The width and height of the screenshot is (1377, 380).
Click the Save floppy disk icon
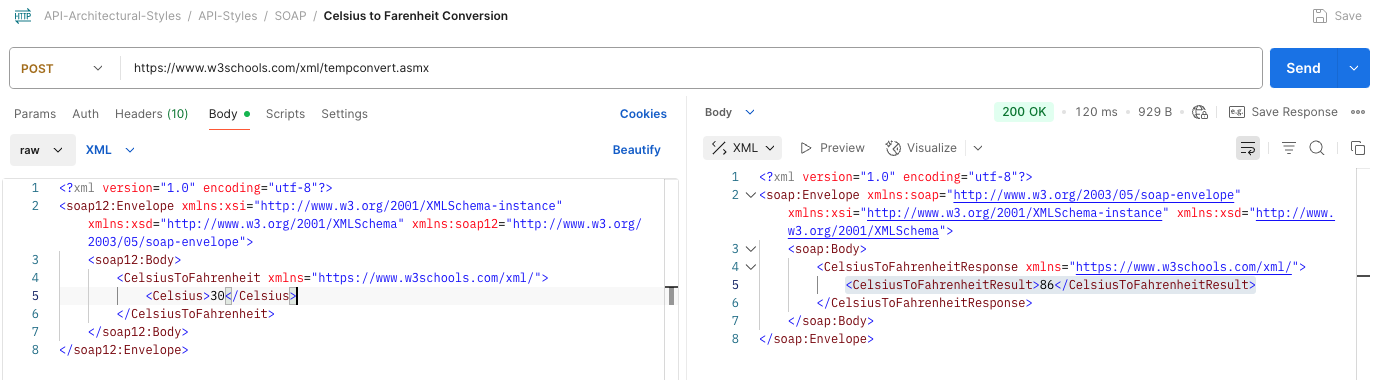click(1320, 16)
